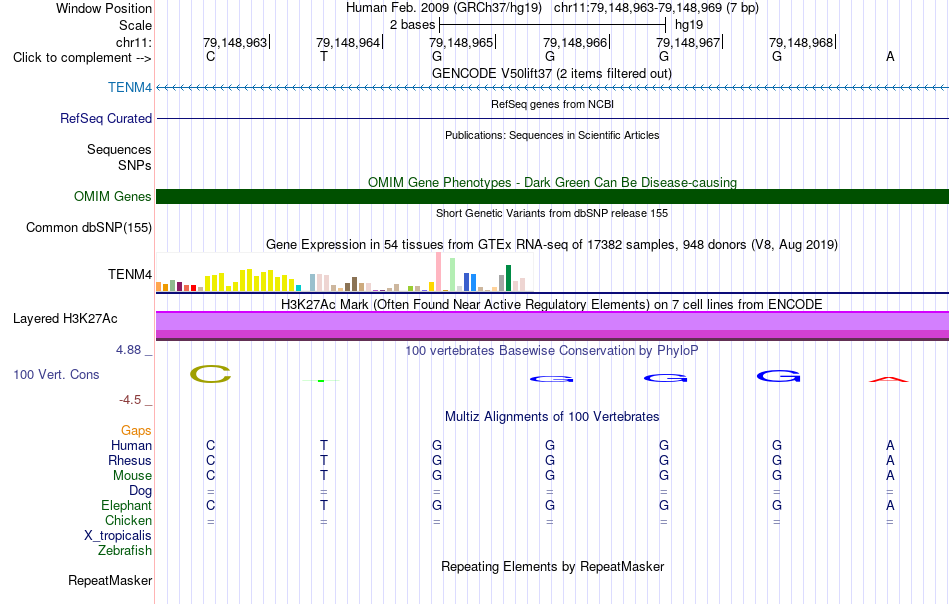Click the Elephant alignment row label
The height and width of the screenshot is (604, 950).
127,505
